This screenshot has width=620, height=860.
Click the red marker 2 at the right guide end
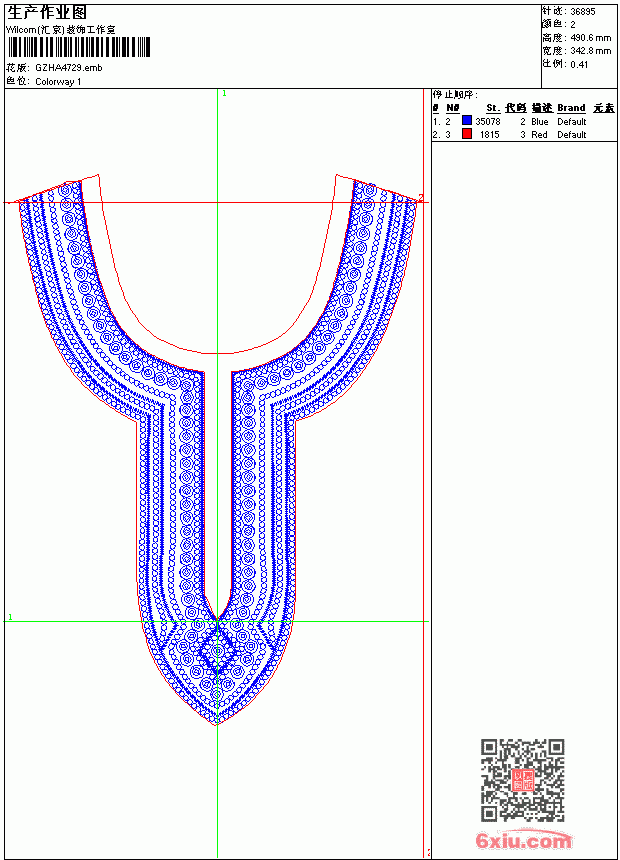[x=421, y=197]
